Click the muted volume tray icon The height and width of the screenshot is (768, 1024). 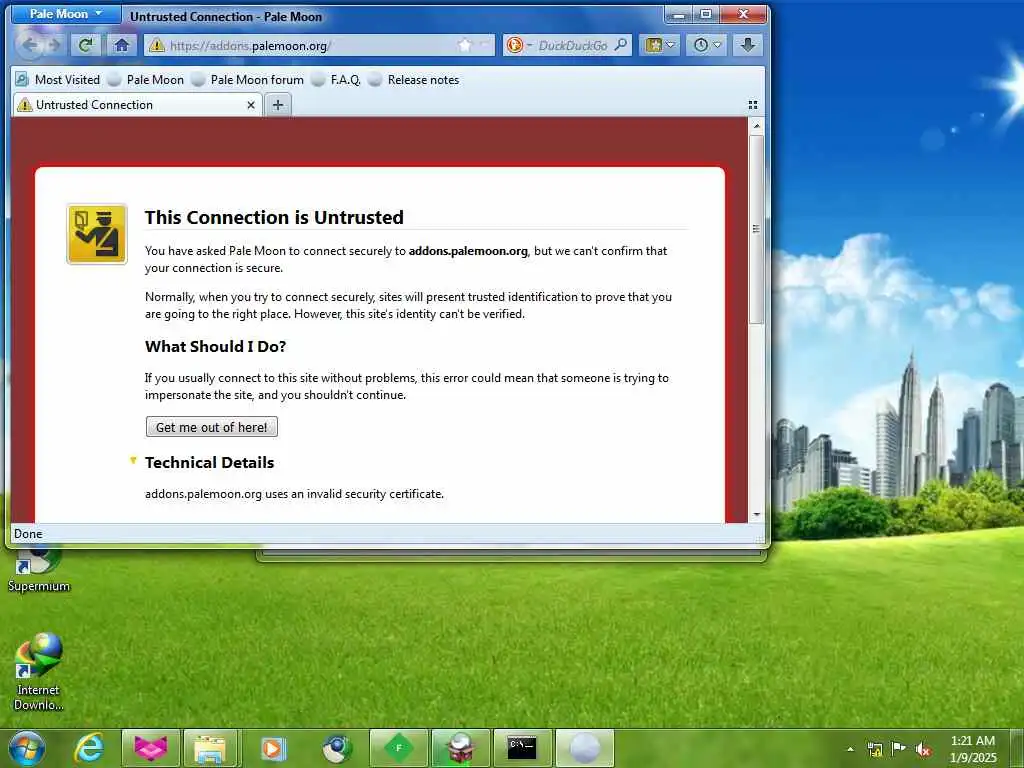click(923, 749)
